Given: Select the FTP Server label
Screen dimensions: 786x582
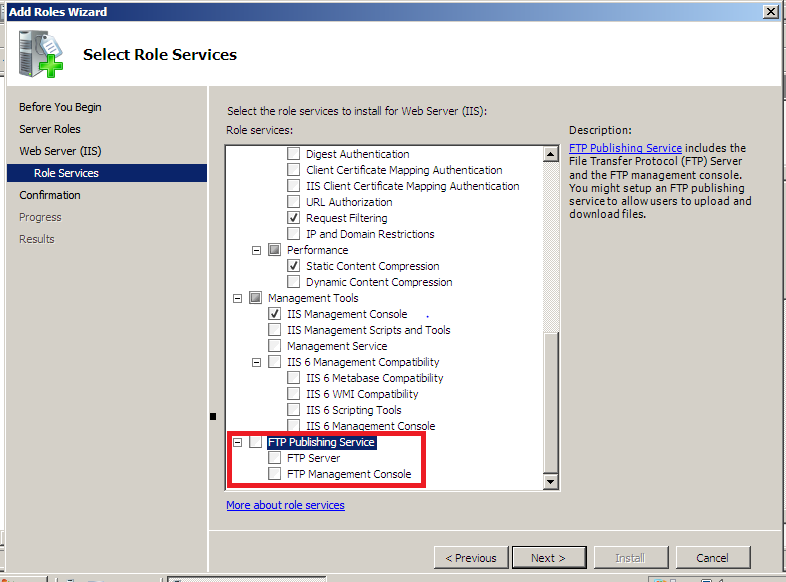Looking at the screenshot, I should [313, 458].
